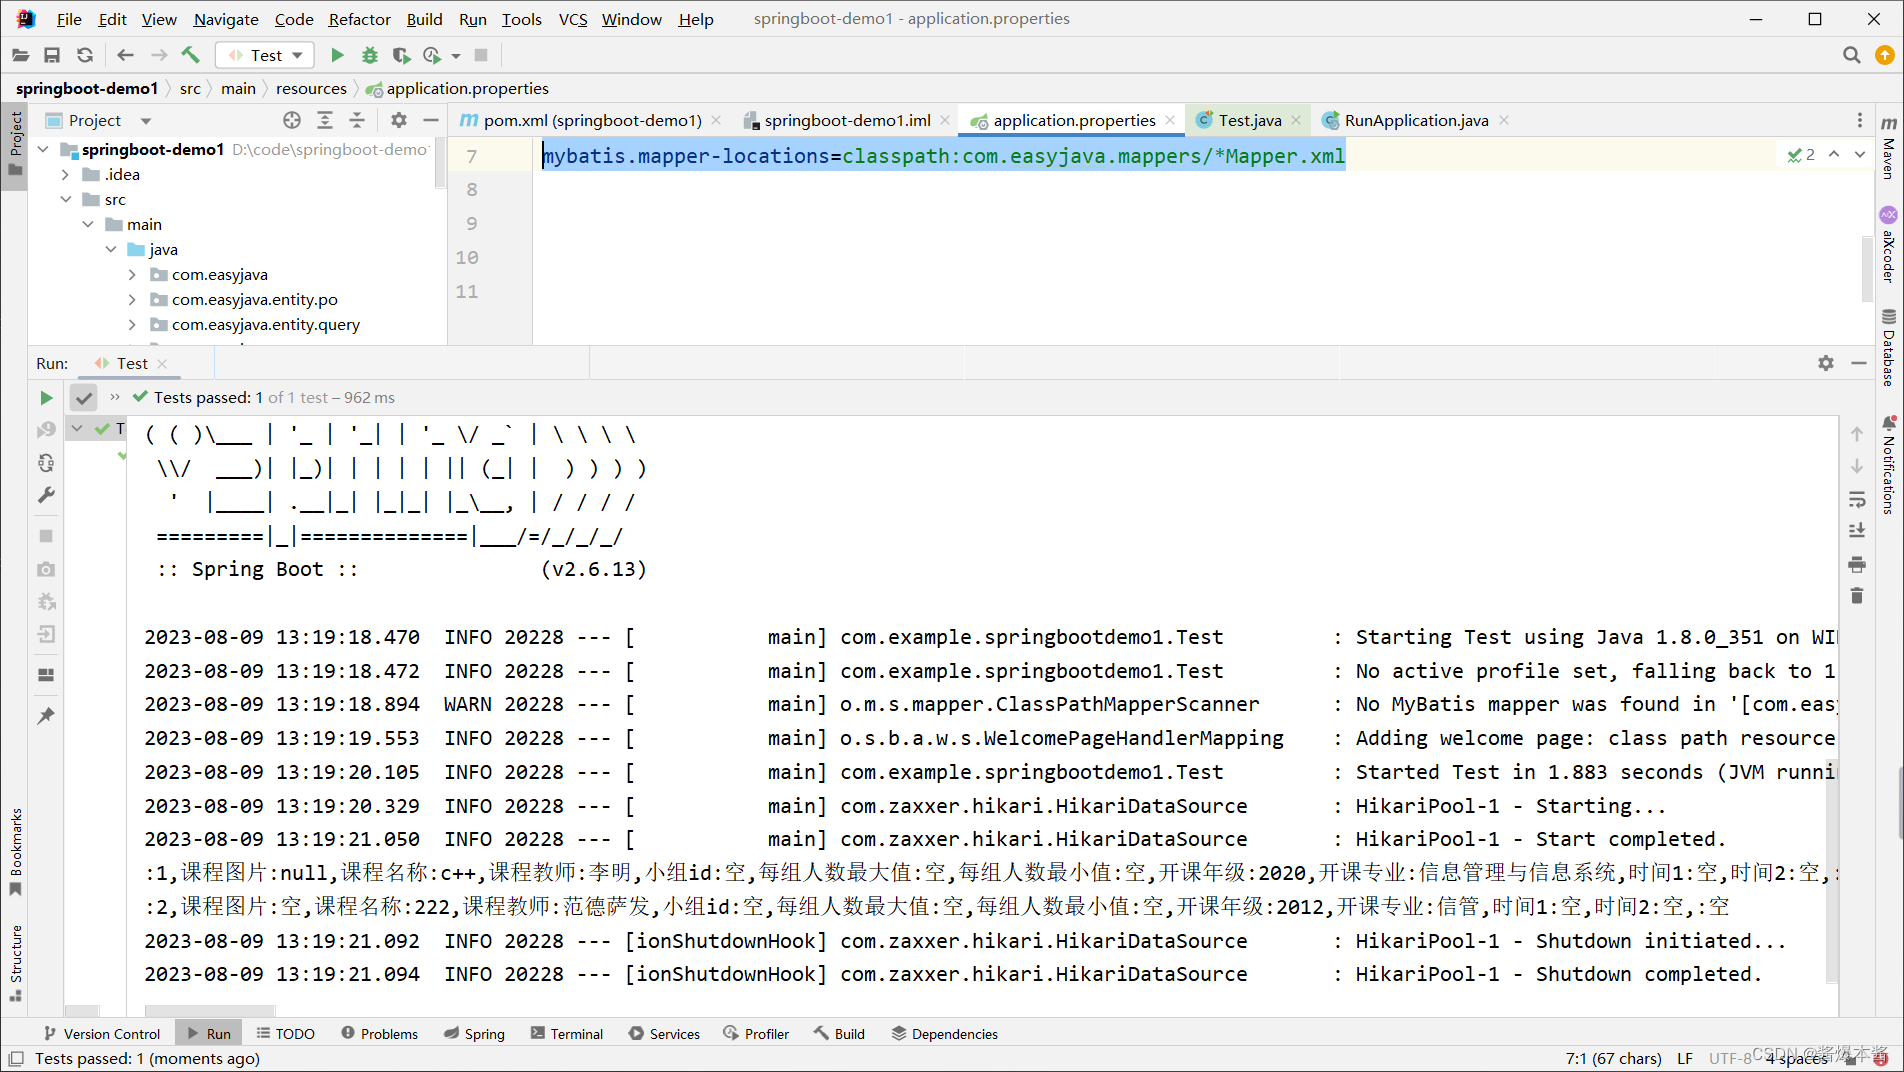Image resolution: width=1904 pixels, height=1072 pixels.
Task: Open Search Everywhere magnifier
Action: 1852,55
